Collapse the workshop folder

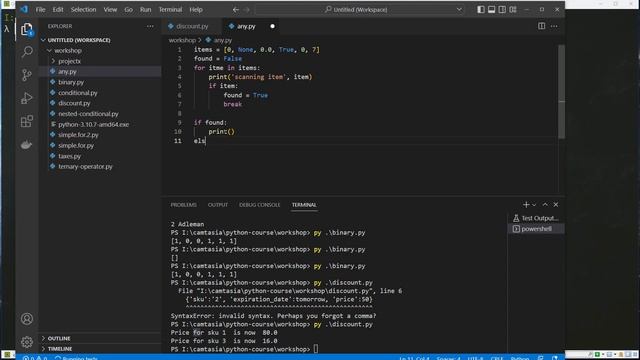[x=100, y=51]
